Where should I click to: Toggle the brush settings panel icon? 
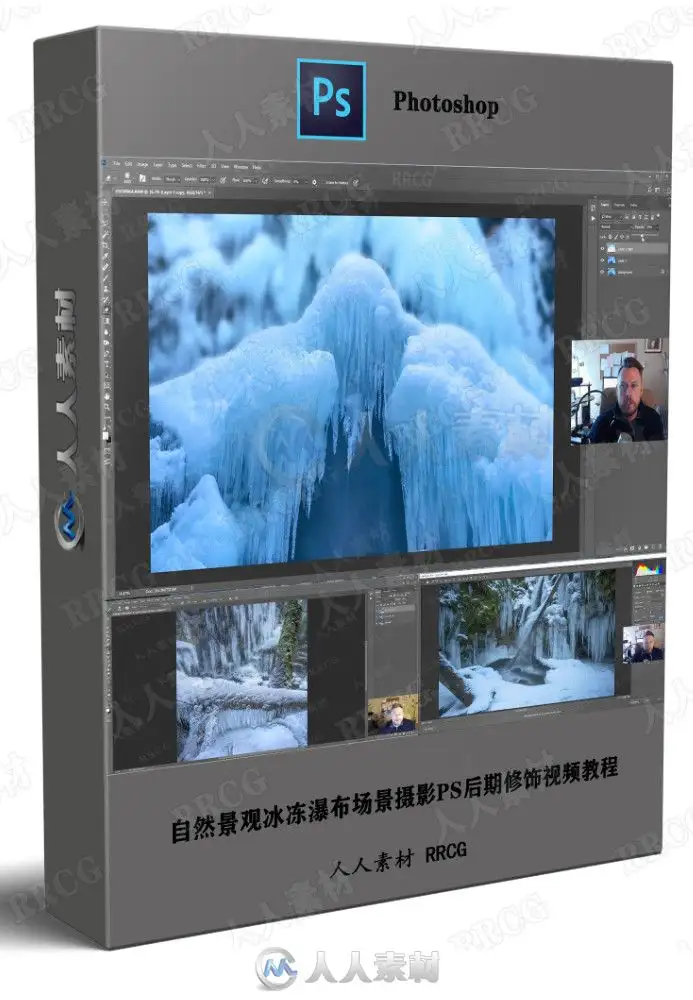coord(143,179)
